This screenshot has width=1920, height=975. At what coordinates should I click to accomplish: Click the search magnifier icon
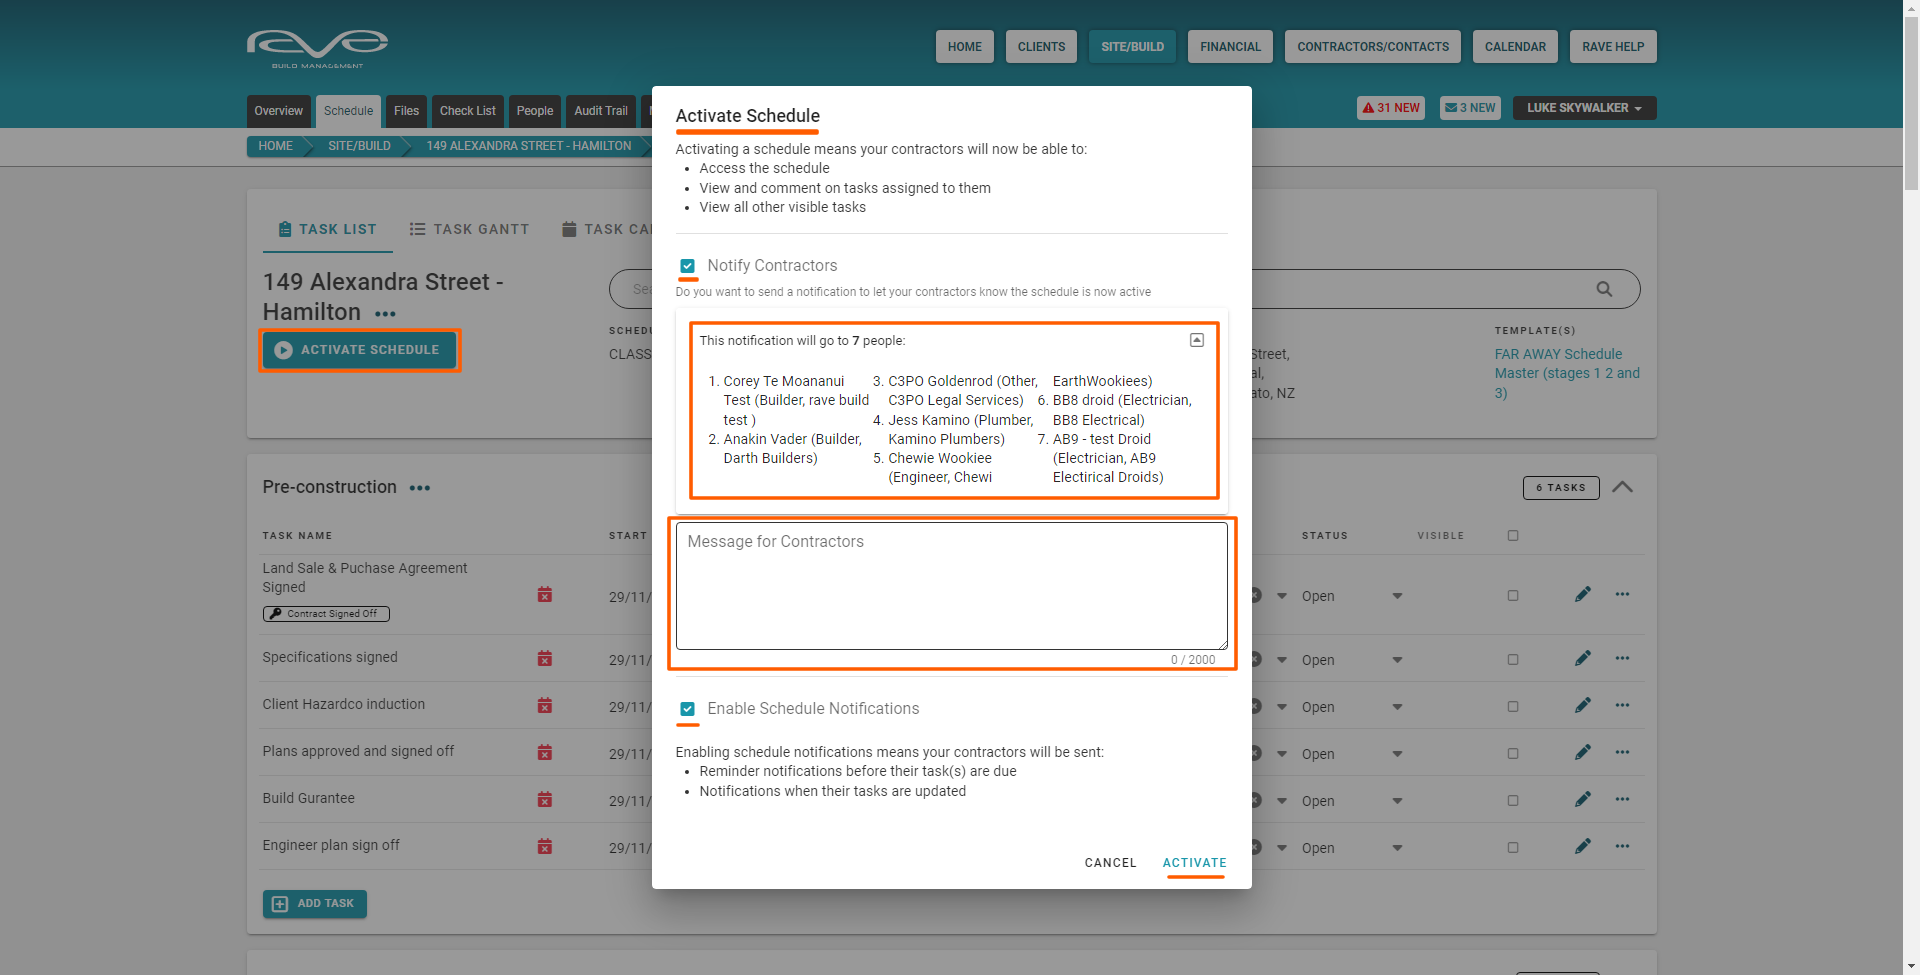(x=1604, y=289)
